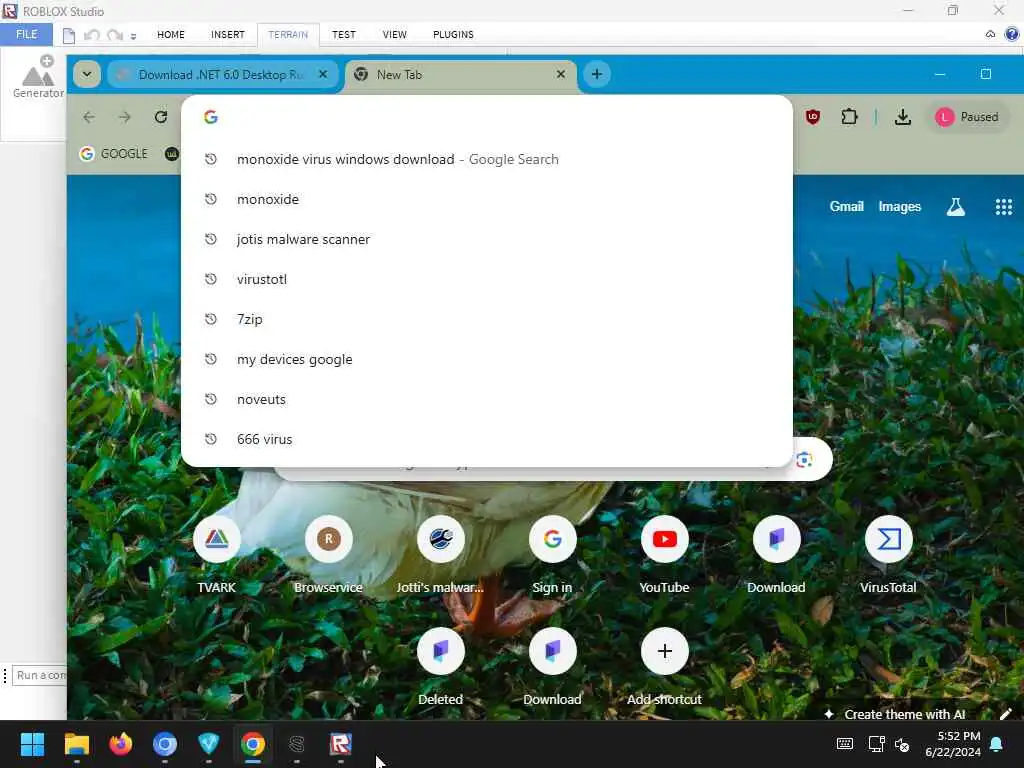Open the TEST ribbon tab
Screen dimensions: 1024x768
pos(344,35)
